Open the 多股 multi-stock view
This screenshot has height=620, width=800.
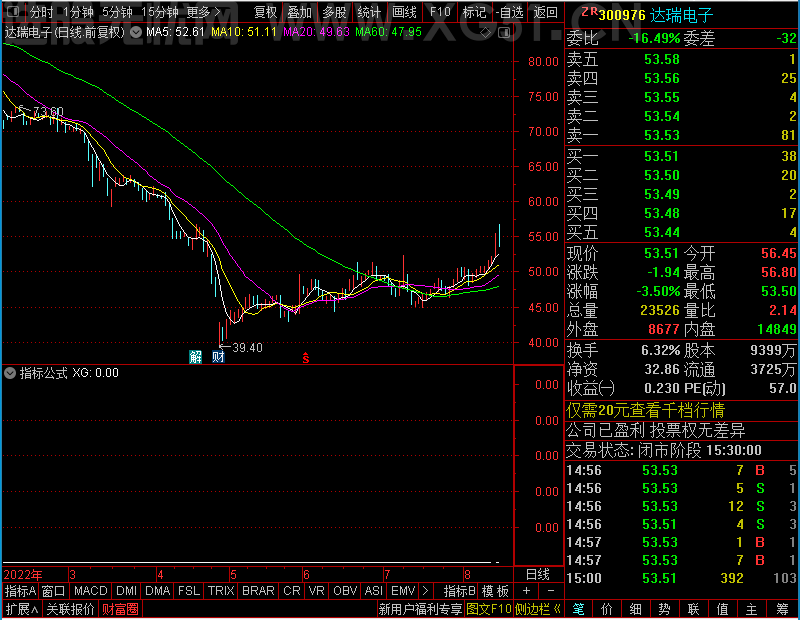coord(334,12)
